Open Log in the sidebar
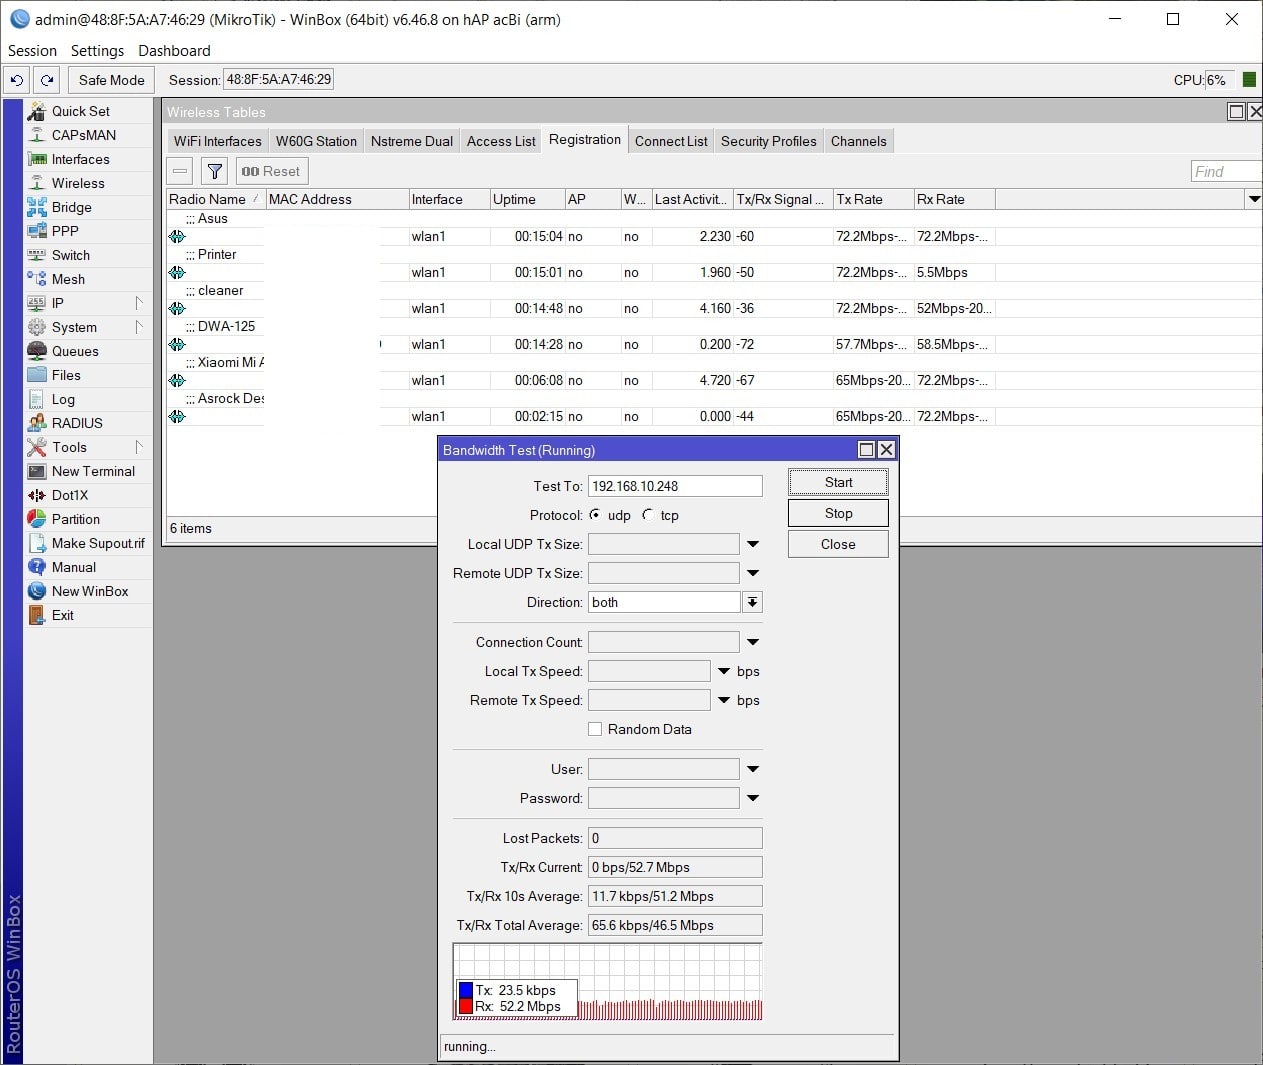1263x1065 pixels. tap(63, 399)
